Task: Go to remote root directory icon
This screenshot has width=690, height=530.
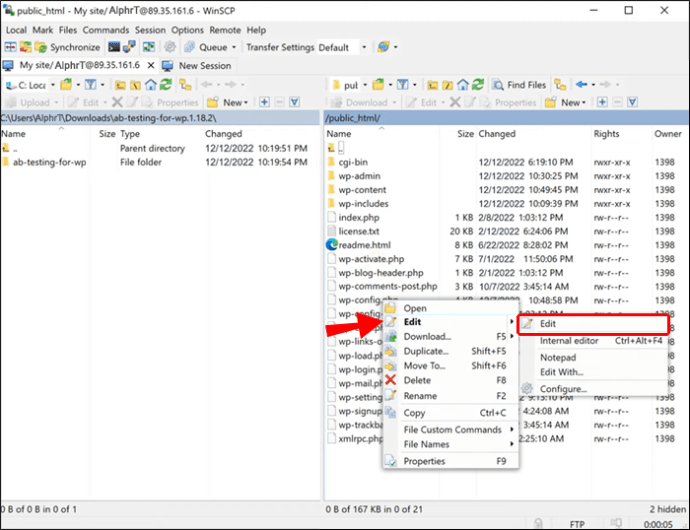Action: 448,85
